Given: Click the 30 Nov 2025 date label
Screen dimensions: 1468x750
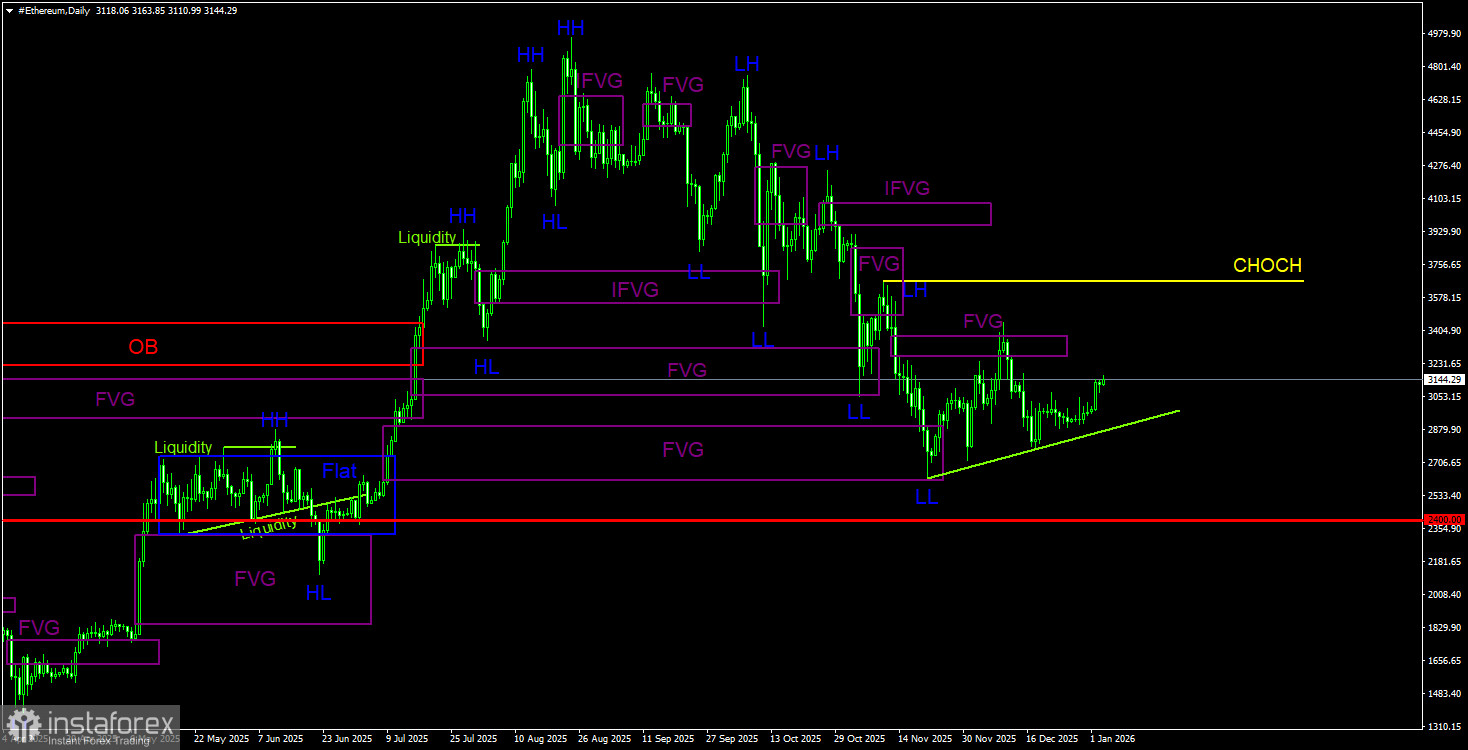Looking at the screenshot, I should 988,739.
